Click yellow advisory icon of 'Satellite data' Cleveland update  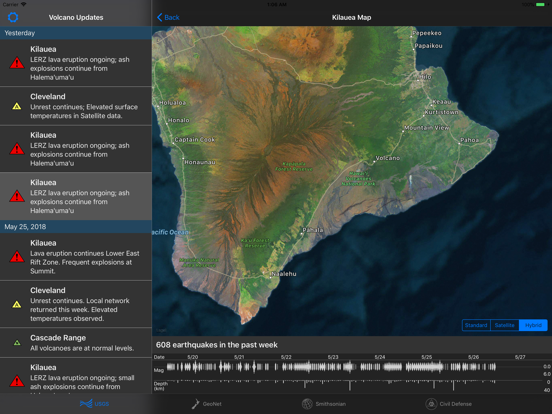click(x=17, y=106)
